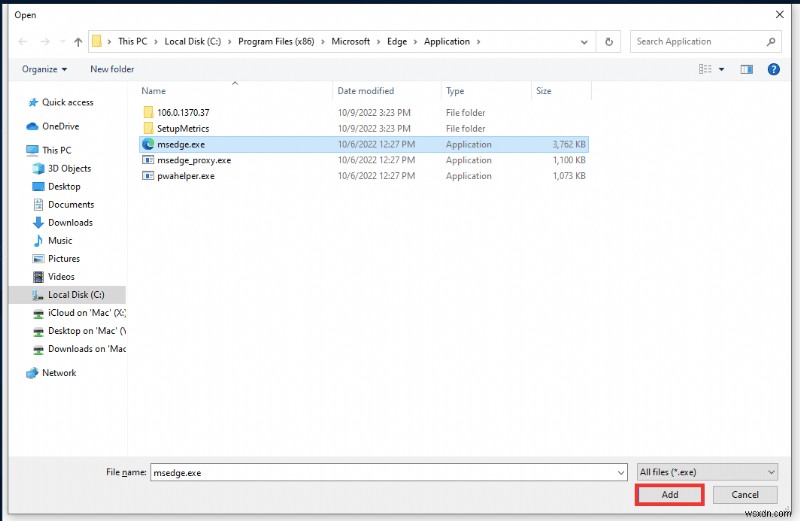Open Quick access in navigation pane
The image size is (800, 521).
click(67, 102)
